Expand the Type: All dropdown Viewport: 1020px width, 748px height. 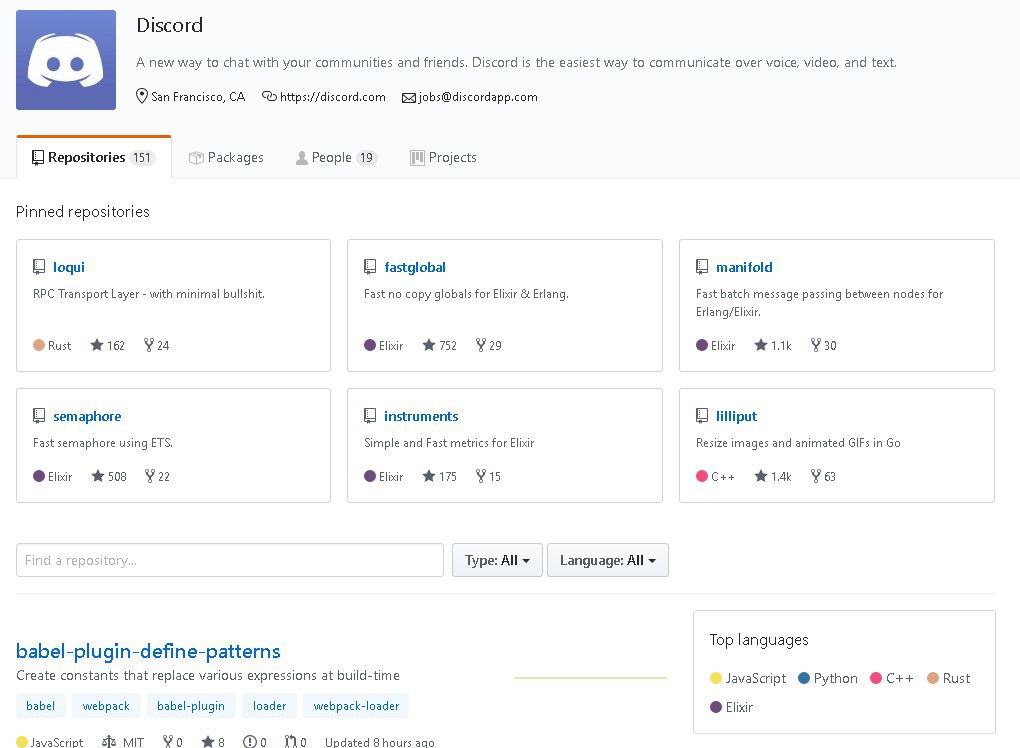497,560
